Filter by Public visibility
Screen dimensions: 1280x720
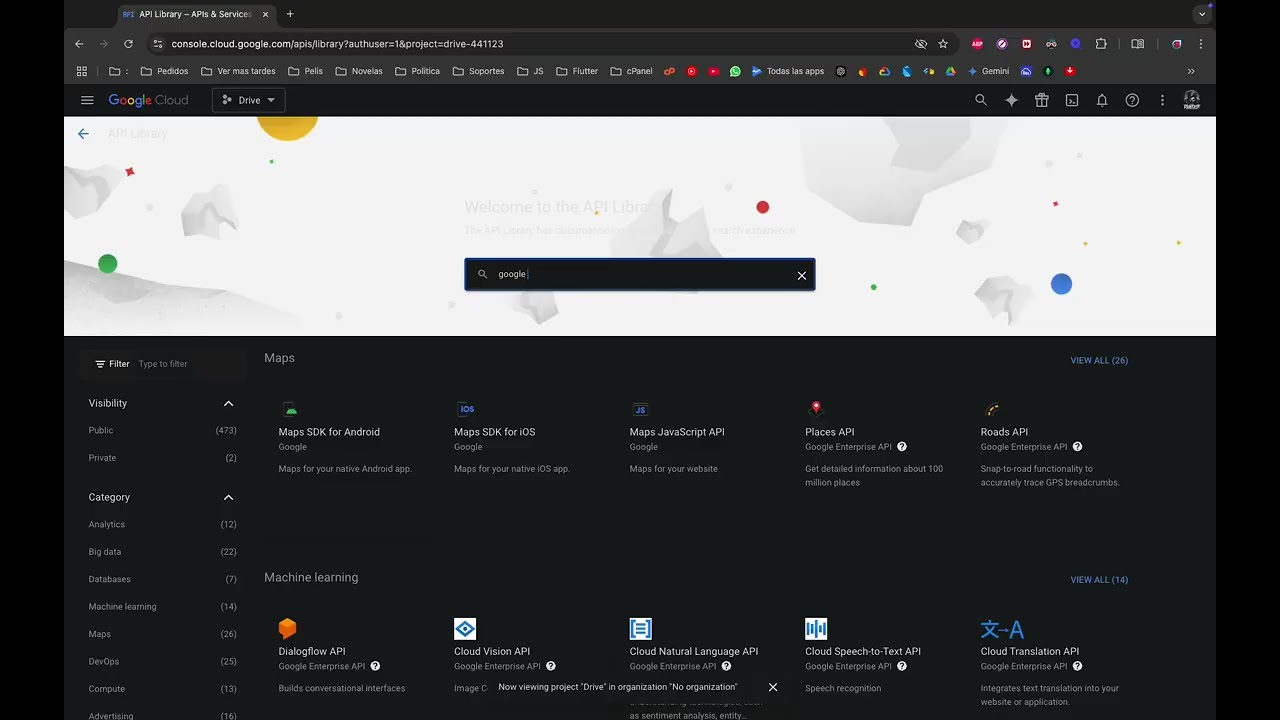coord(101,430)
